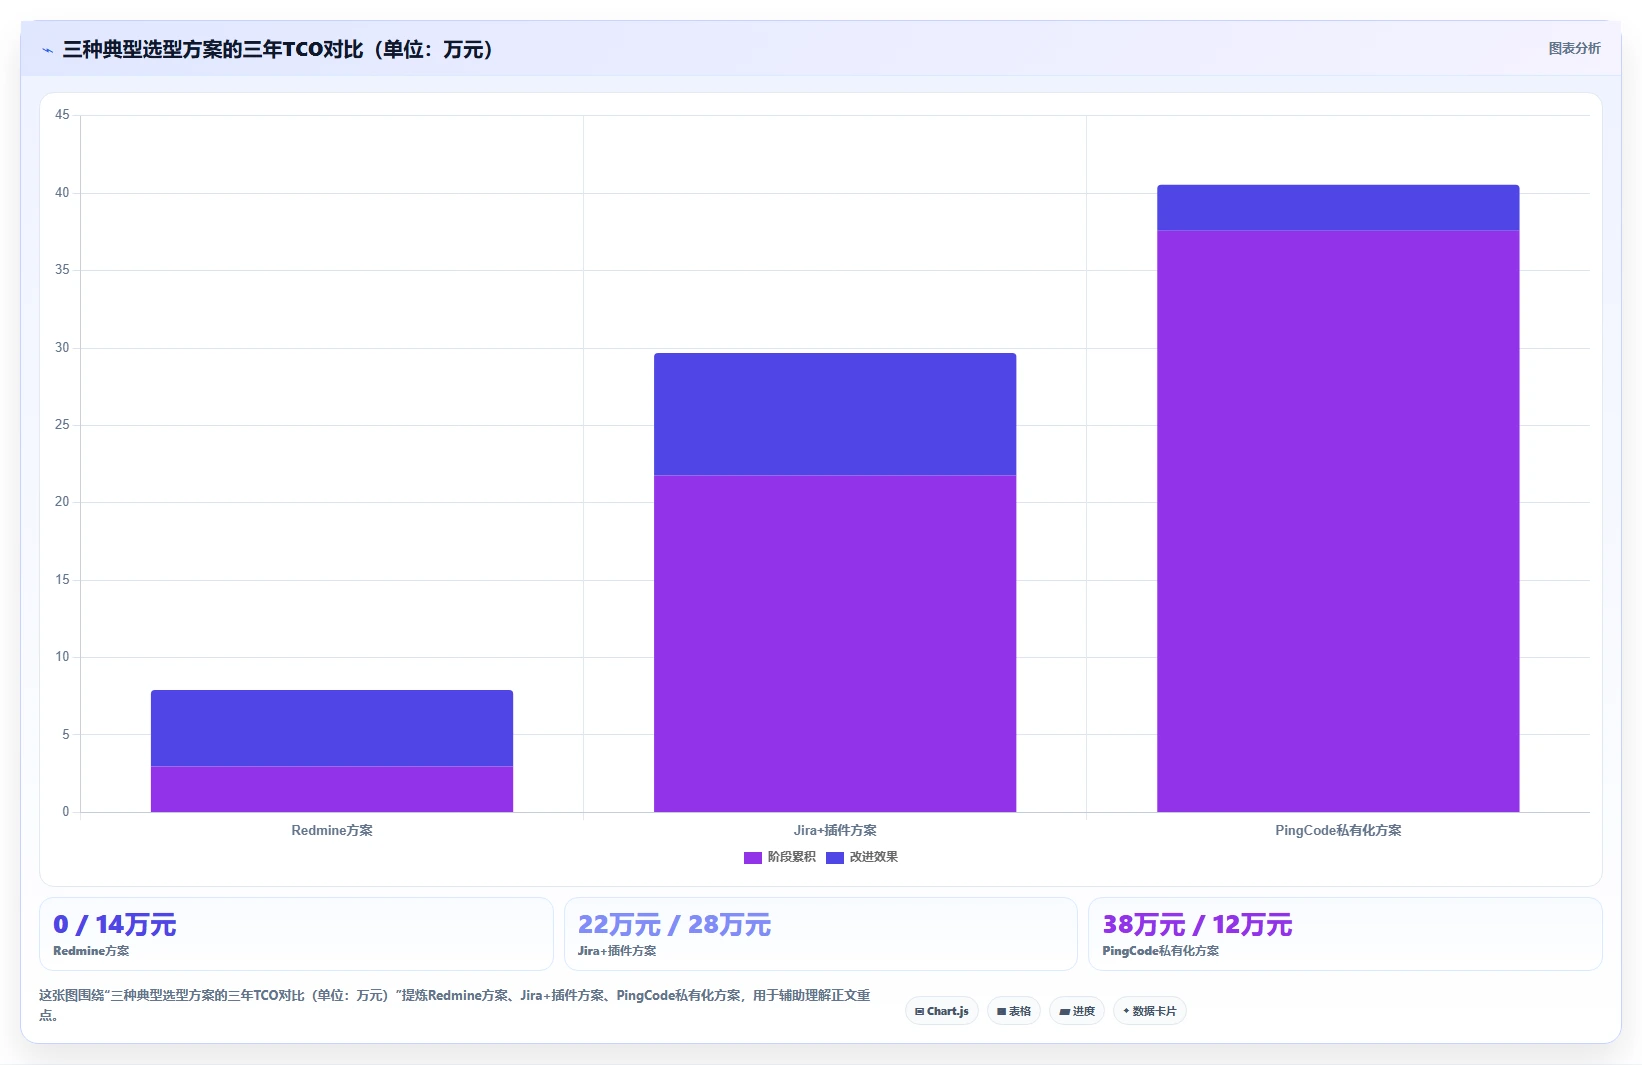The width and height of the screenshot is (1642, 1065).
Task: Click the description paragraph below the cards
Action: (x=455, y=1005)
